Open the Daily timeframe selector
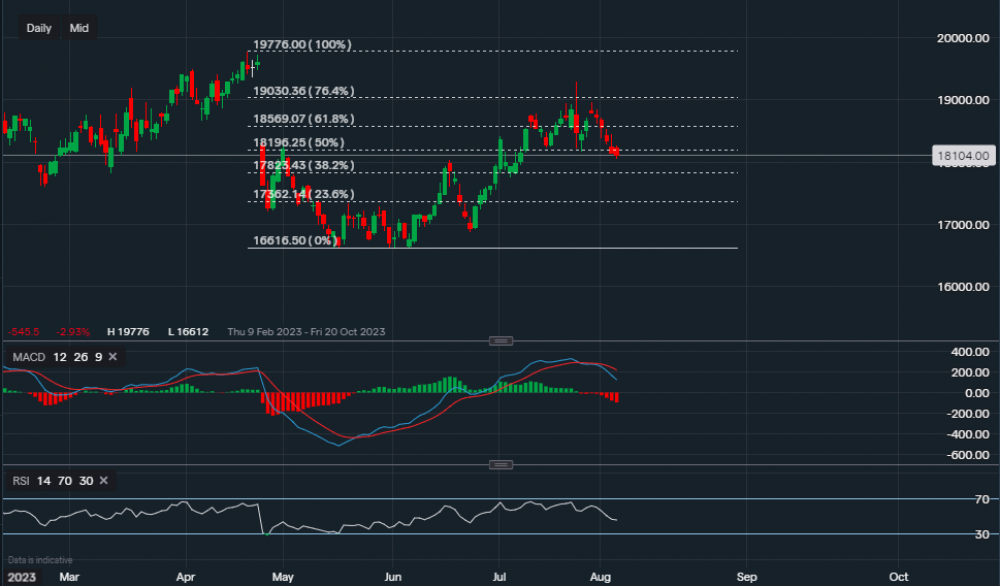This screenshot has height=586, width=1000. [39, 28]
